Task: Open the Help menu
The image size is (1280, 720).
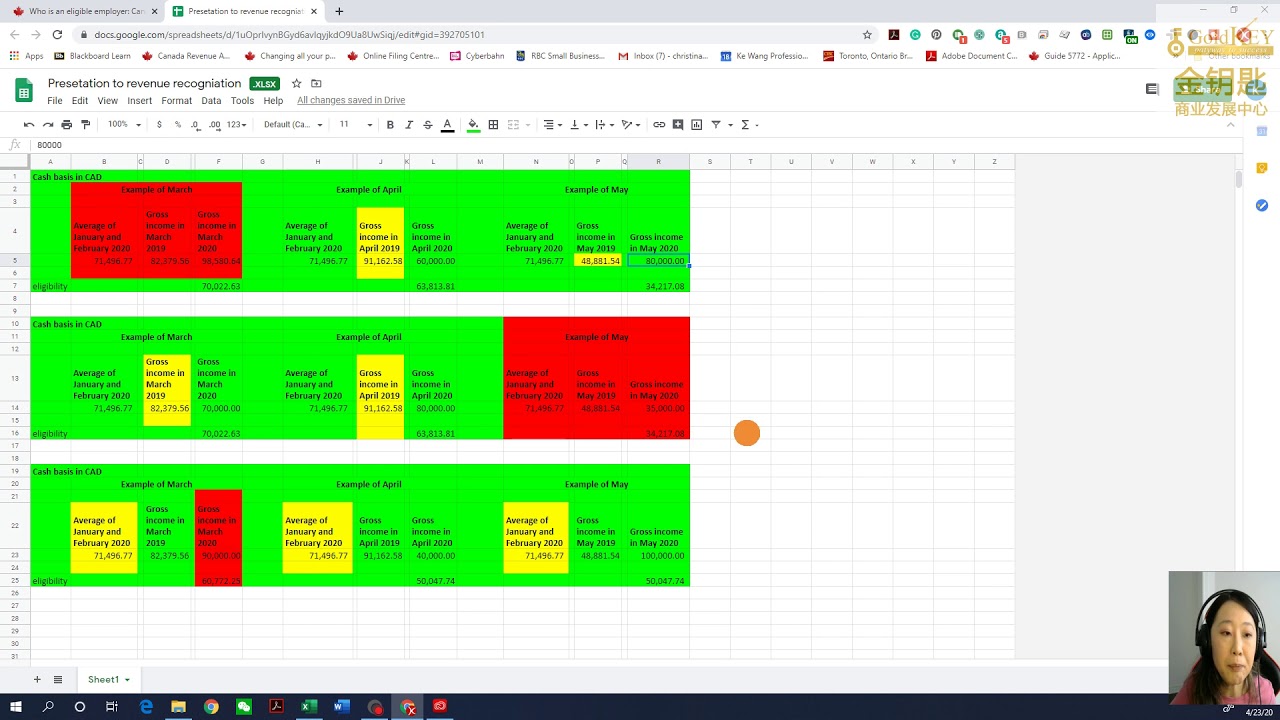Action: (273, 101)
